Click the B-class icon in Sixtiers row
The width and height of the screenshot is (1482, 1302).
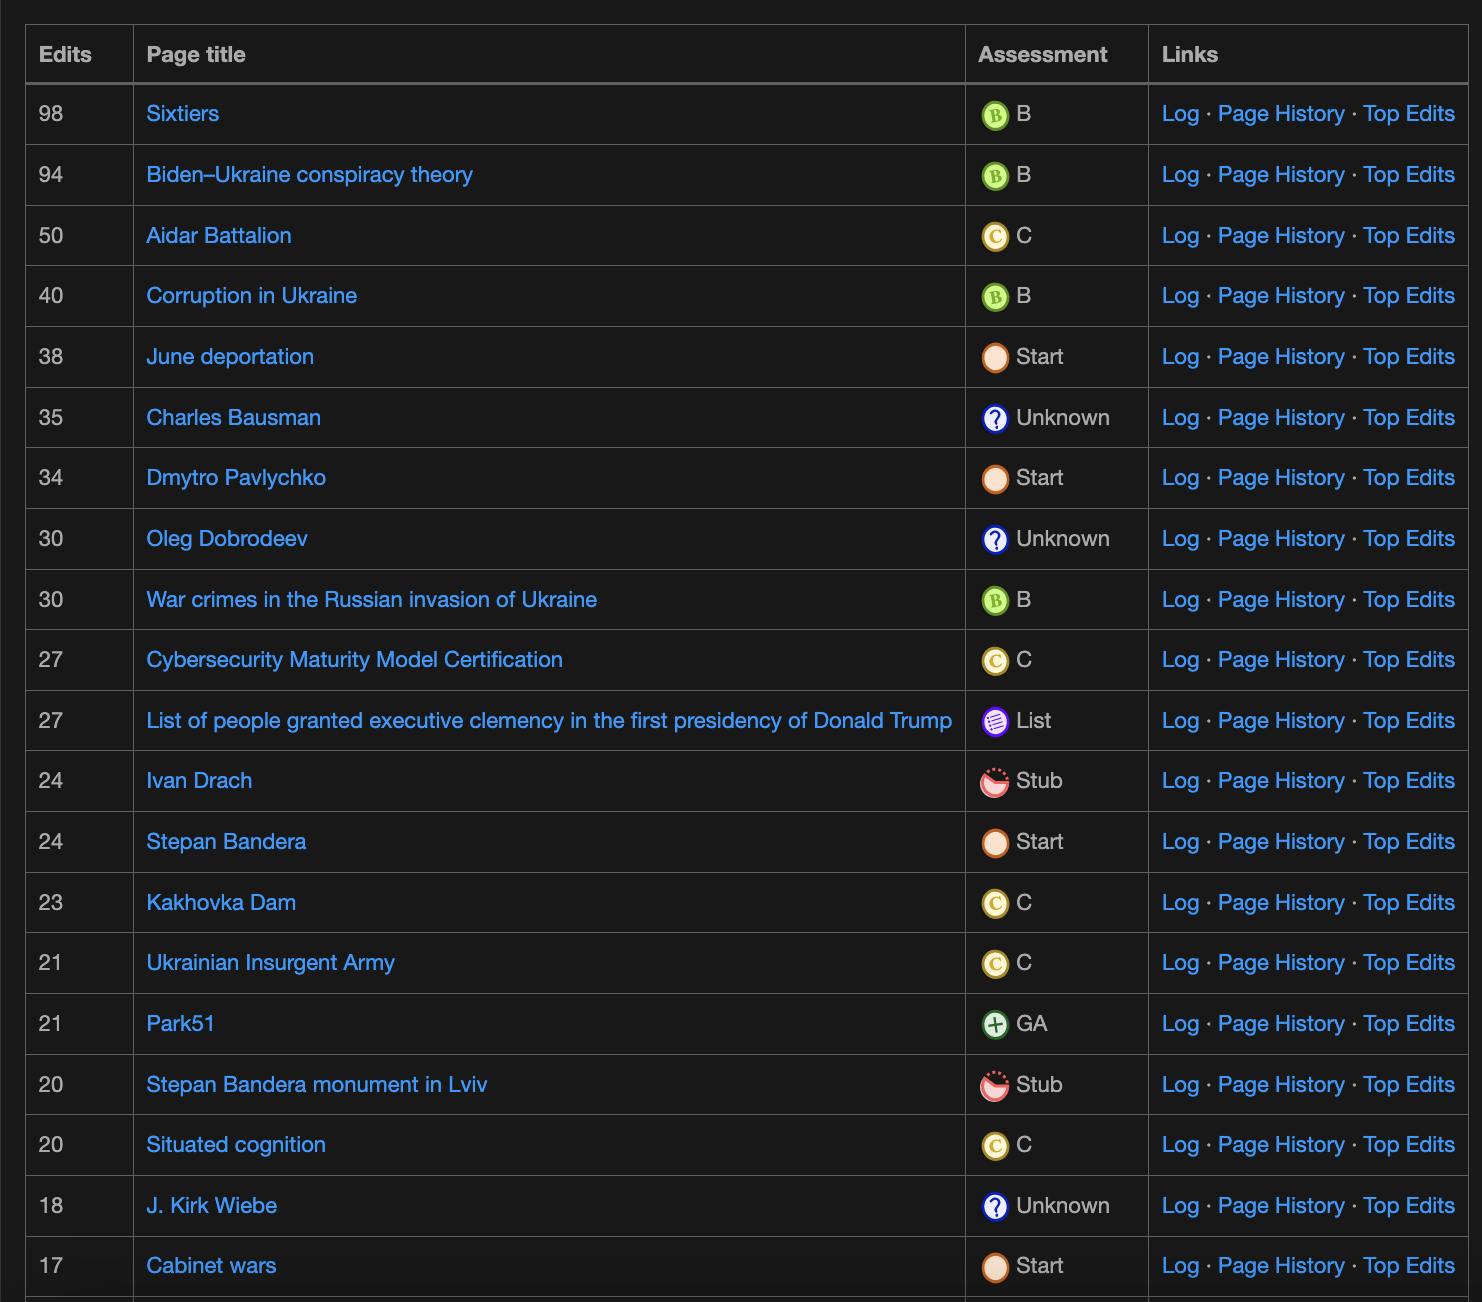[994, 115]
